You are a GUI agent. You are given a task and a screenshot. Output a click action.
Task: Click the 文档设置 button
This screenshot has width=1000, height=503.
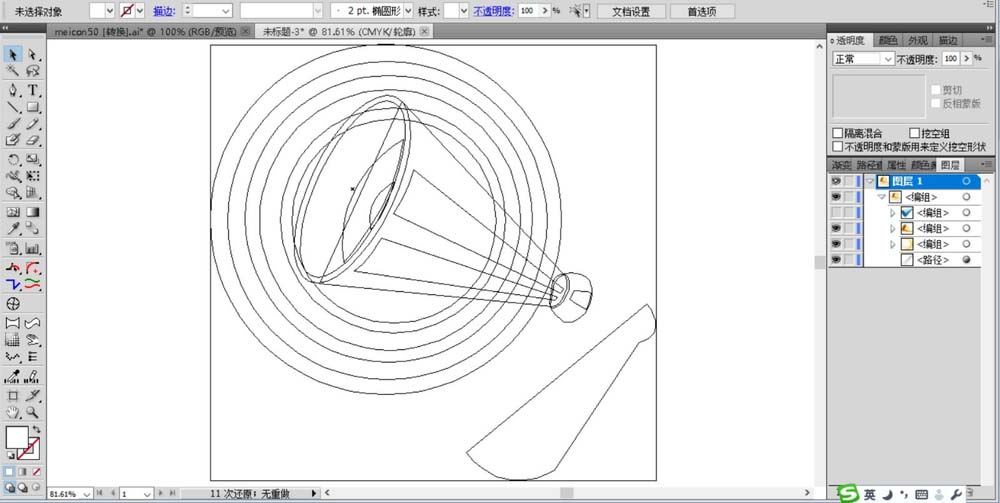tap(631, 11)
